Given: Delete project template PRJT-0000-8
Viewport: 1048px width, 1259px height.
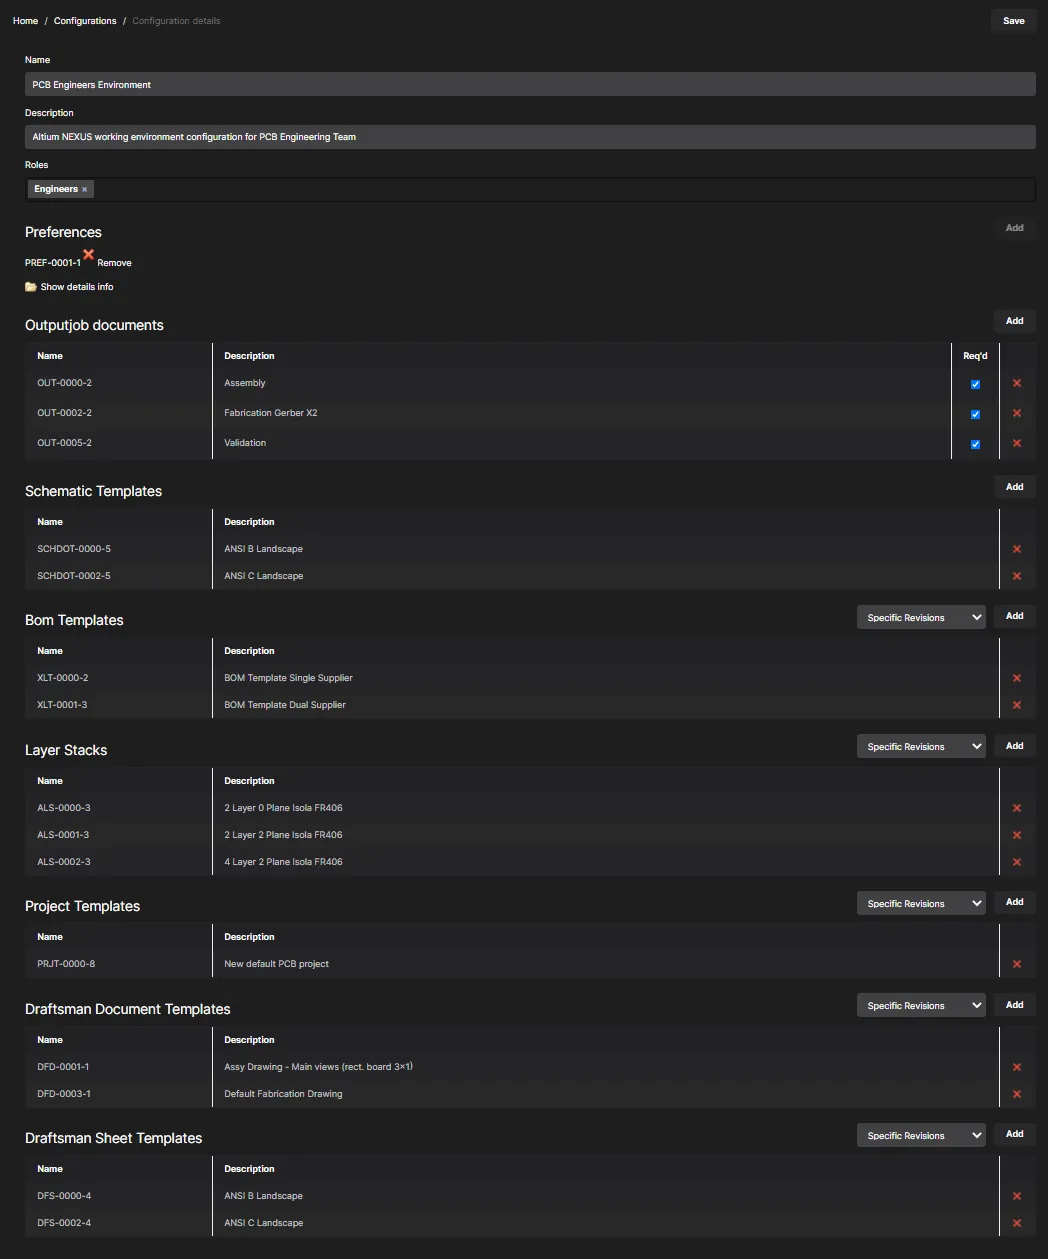Looking at the screenshot, I should click(1017, 965).
